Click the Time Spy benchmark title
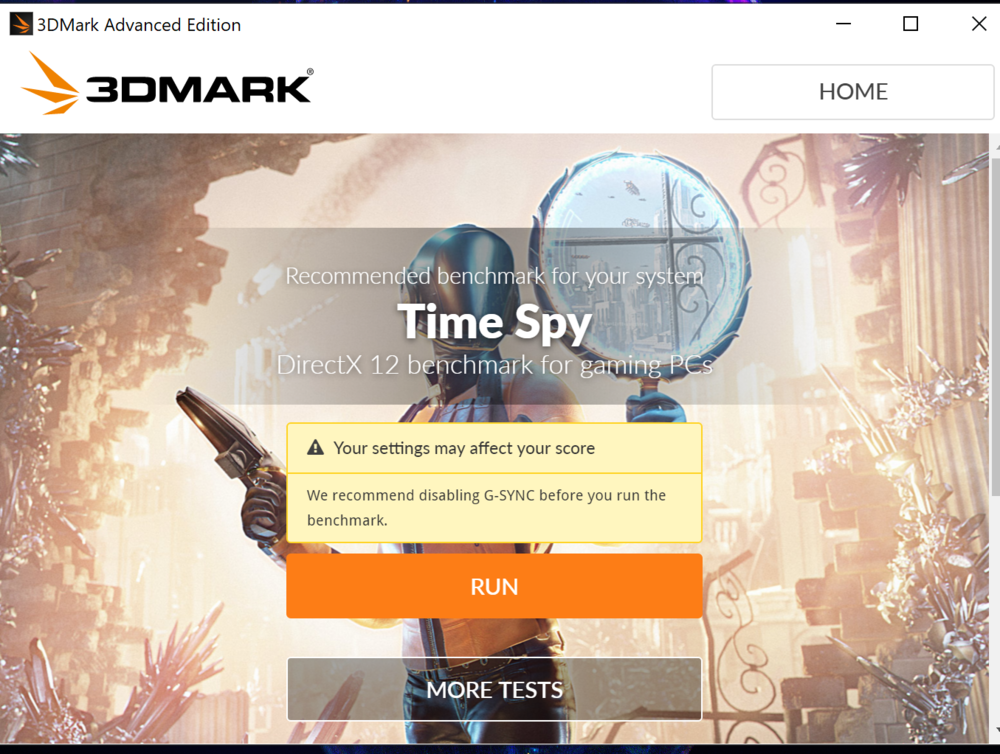This screenshot has height=754, width=1000. coord(494,322)
